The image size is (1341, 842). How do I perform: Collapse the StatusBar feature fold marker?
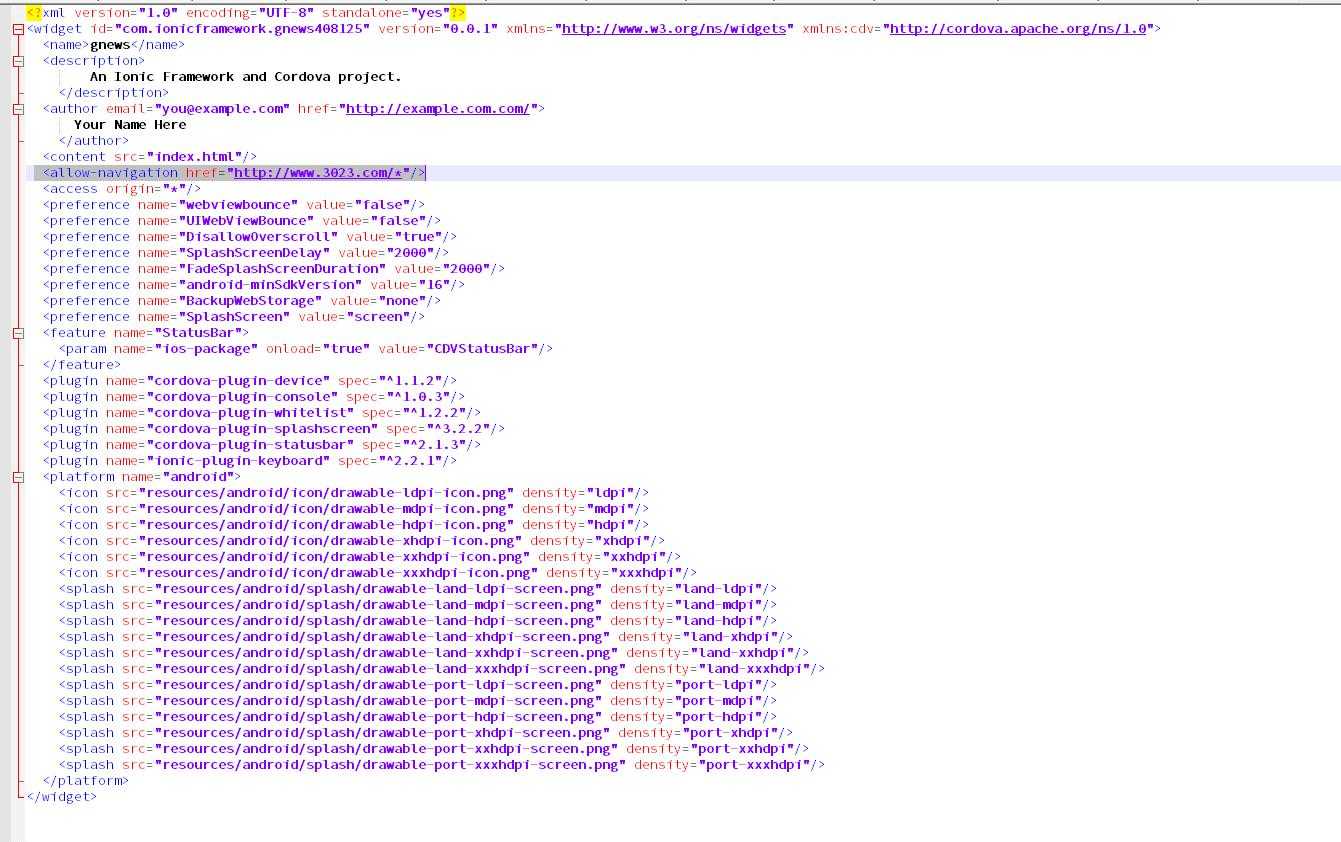point(18,333)
